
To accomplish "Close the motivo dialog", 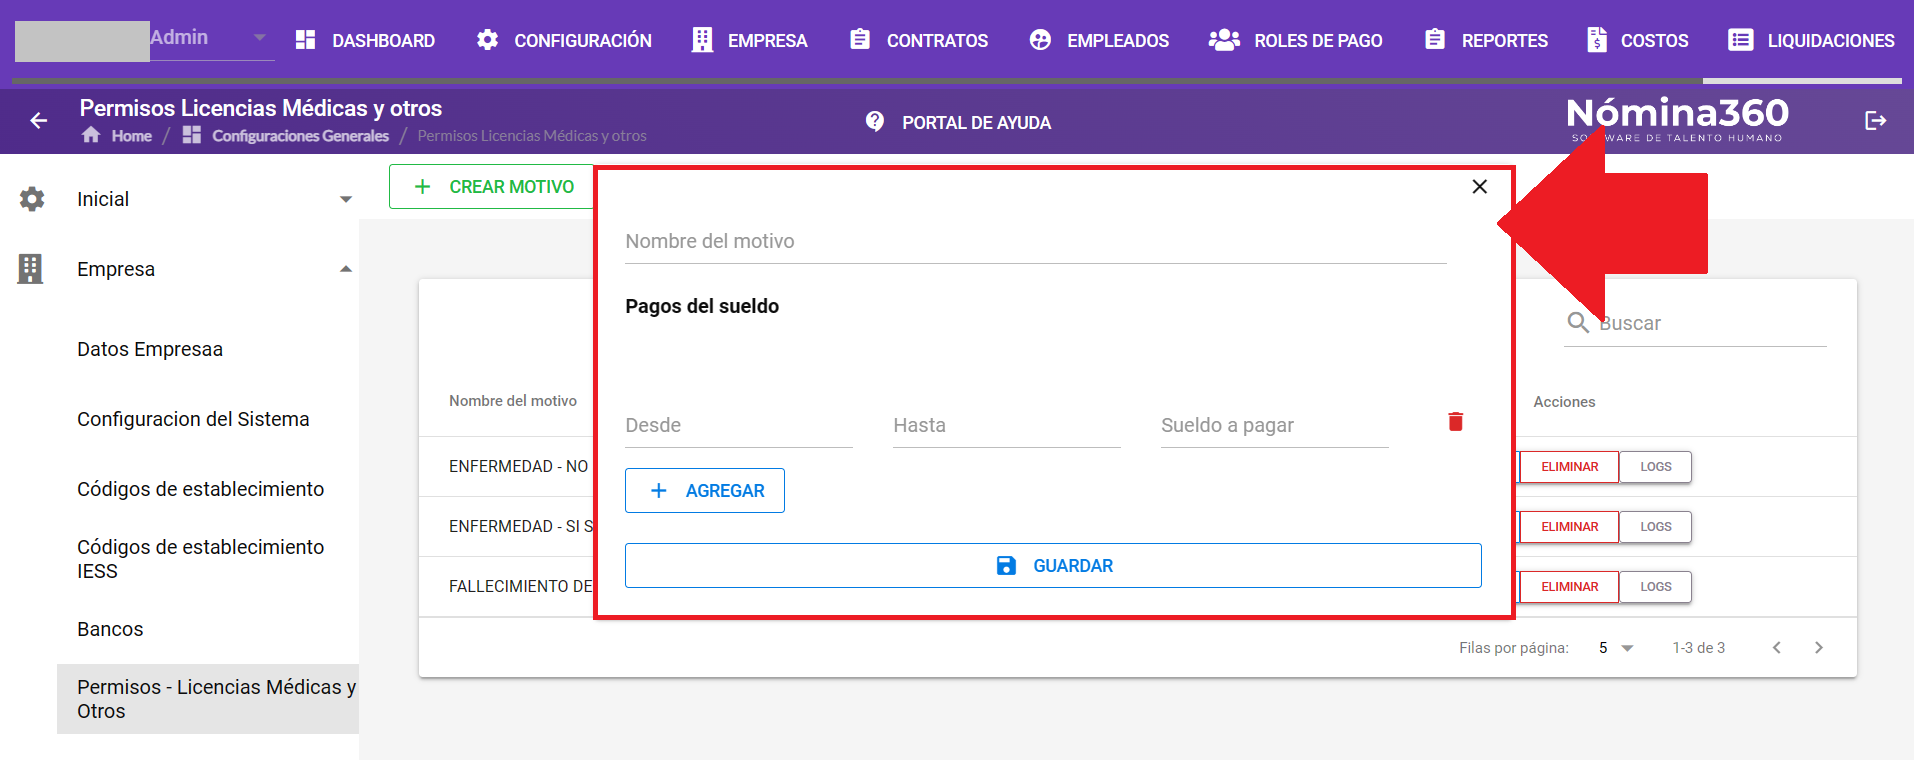I will (1480, 187).
